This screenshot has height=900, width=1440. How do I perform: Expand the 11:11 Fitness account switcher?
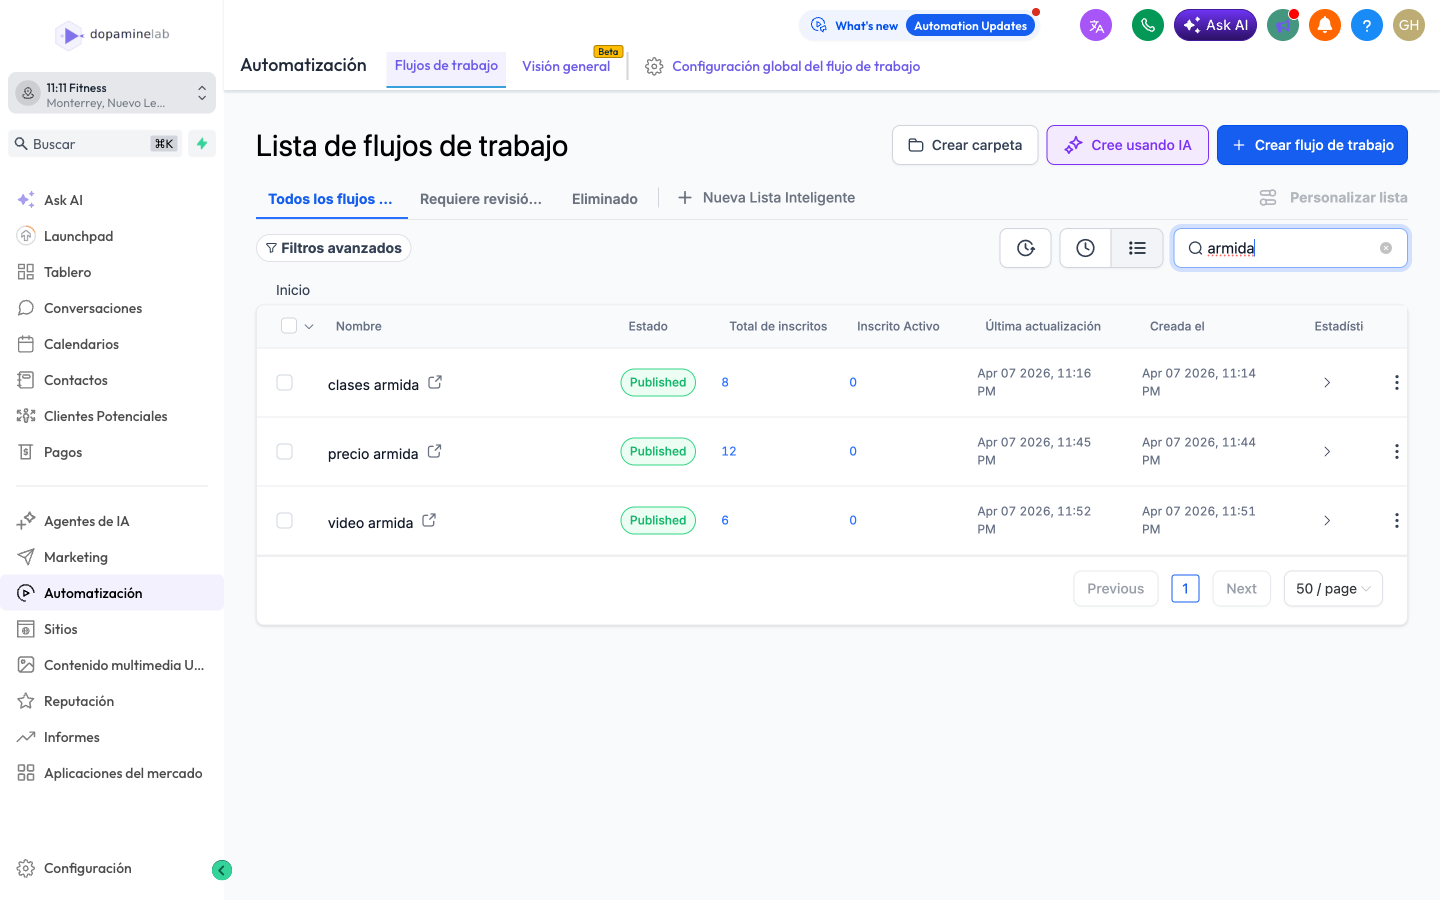tap(112, 94)
